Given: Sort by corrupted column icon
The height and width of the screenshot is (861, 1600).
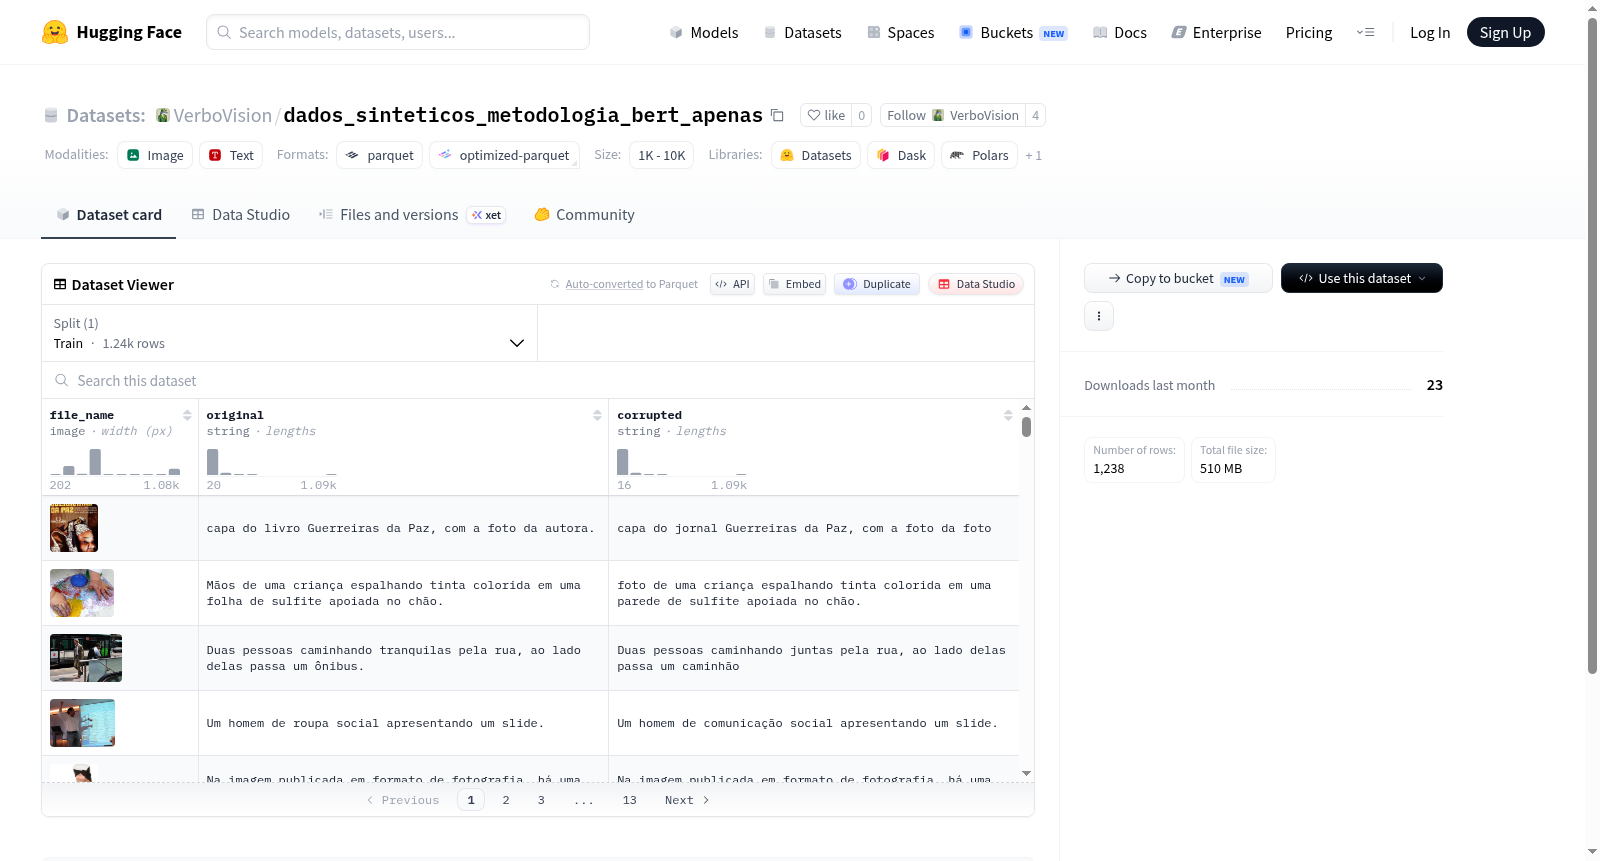Looking at the screenshot, I should point(1008,415).
